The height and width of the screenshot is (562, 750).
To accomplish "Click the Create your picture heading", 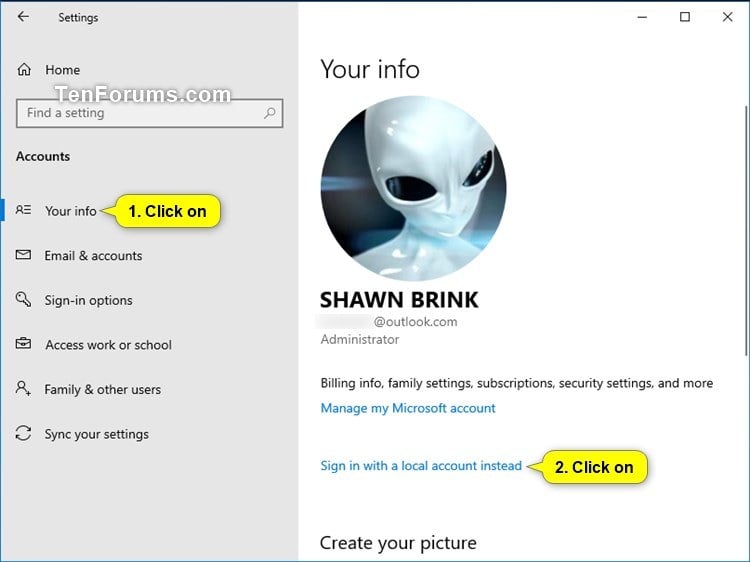I will (398, 543).
